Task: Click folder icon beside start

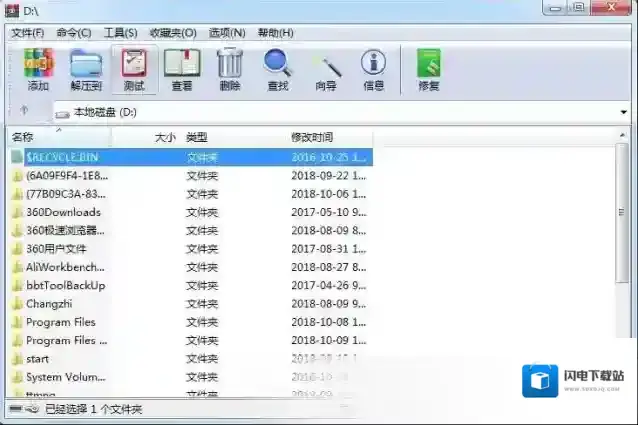Action: tap(17, 359)
